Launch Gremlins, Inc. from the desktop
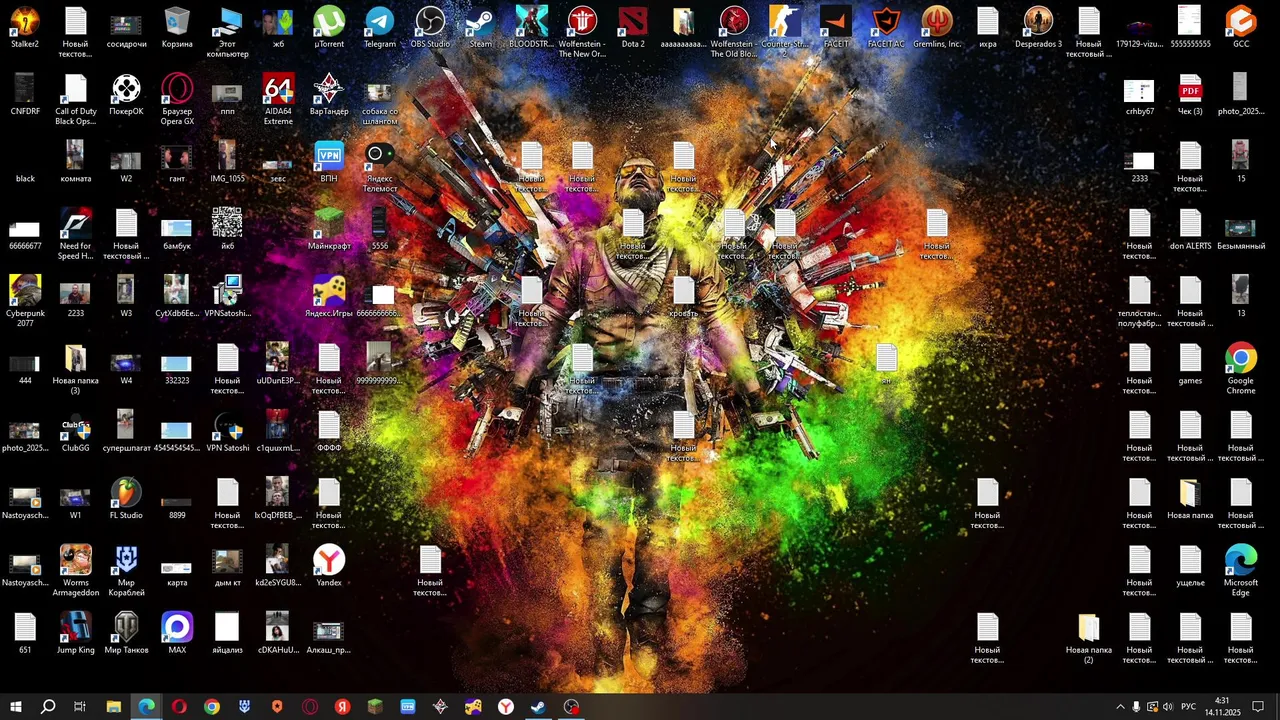This screenshot has height=720, width=1280. pyautogui.click(x=937, y=28)
